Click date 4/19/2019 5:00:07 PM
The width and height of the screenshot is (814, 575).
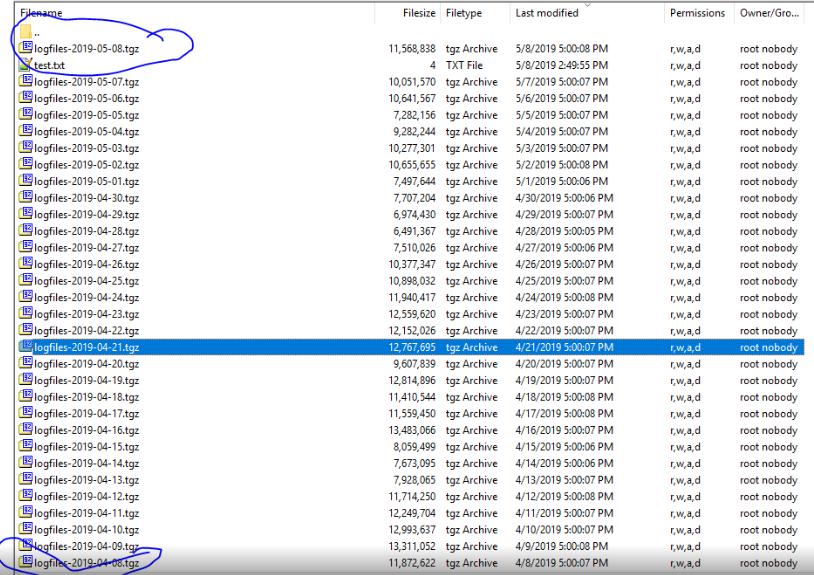pos(564,381)
